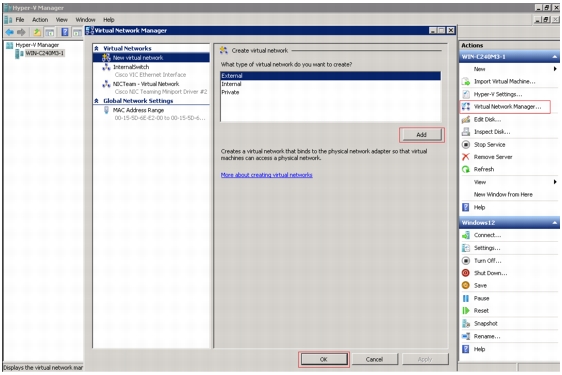
Task: Click the Hyper-V Settings icon
Action: coord(466,94)
